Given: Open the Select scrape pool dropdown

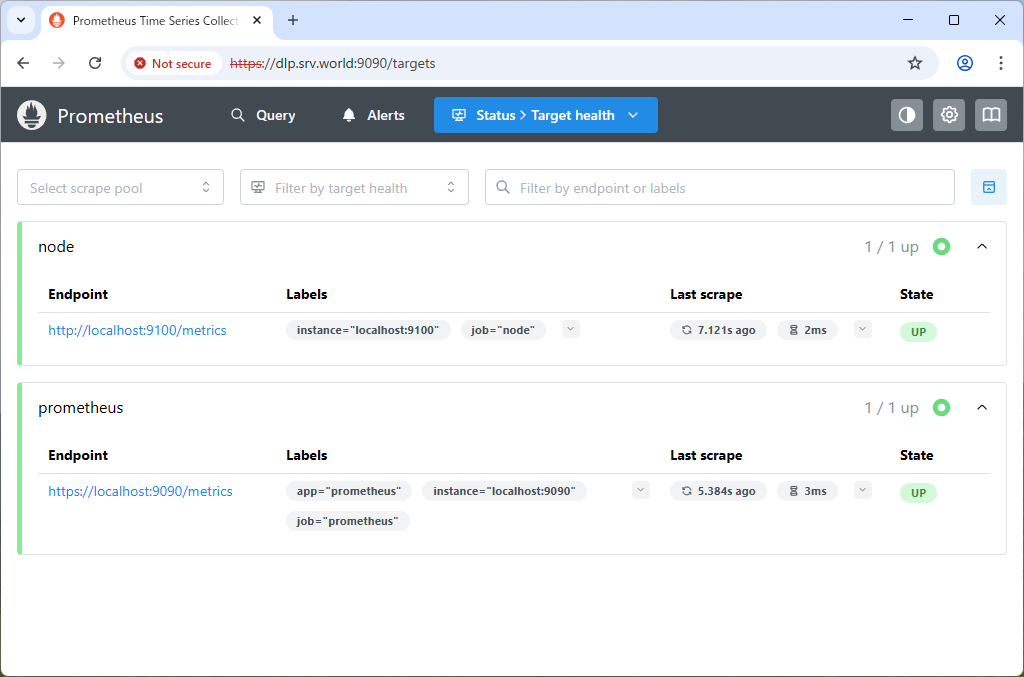Looking at the screenshot, I should pos(120,187).
